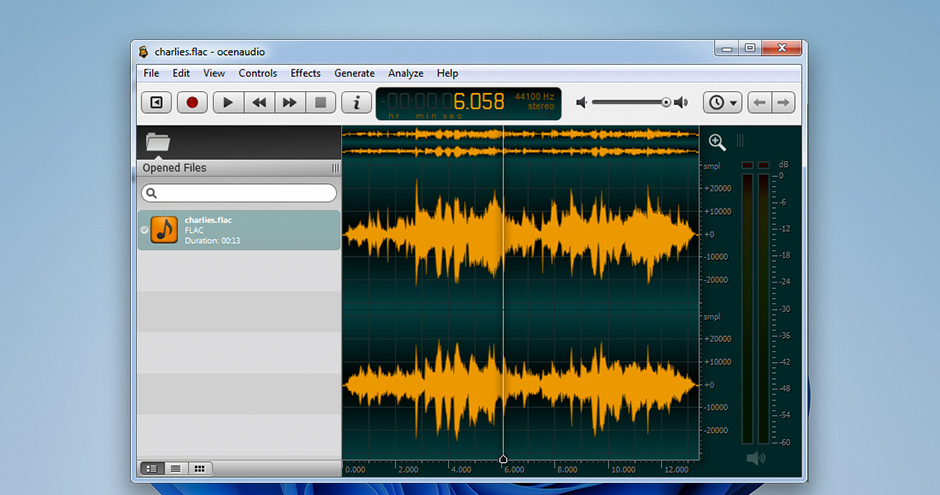The width and height of the screenshot is (940, 495).
Task: Open the Controls menu
Action: [258, 73]
